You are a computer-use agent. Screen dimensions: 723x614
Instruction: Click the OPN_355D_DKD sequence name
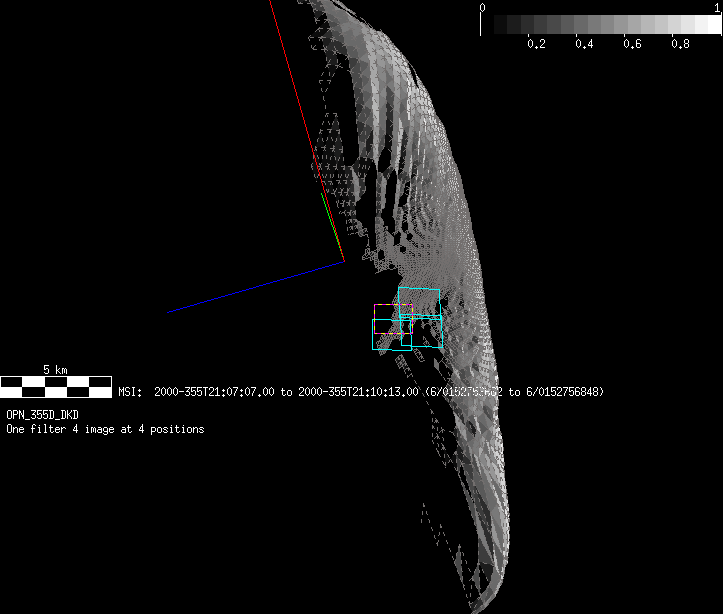42,415
